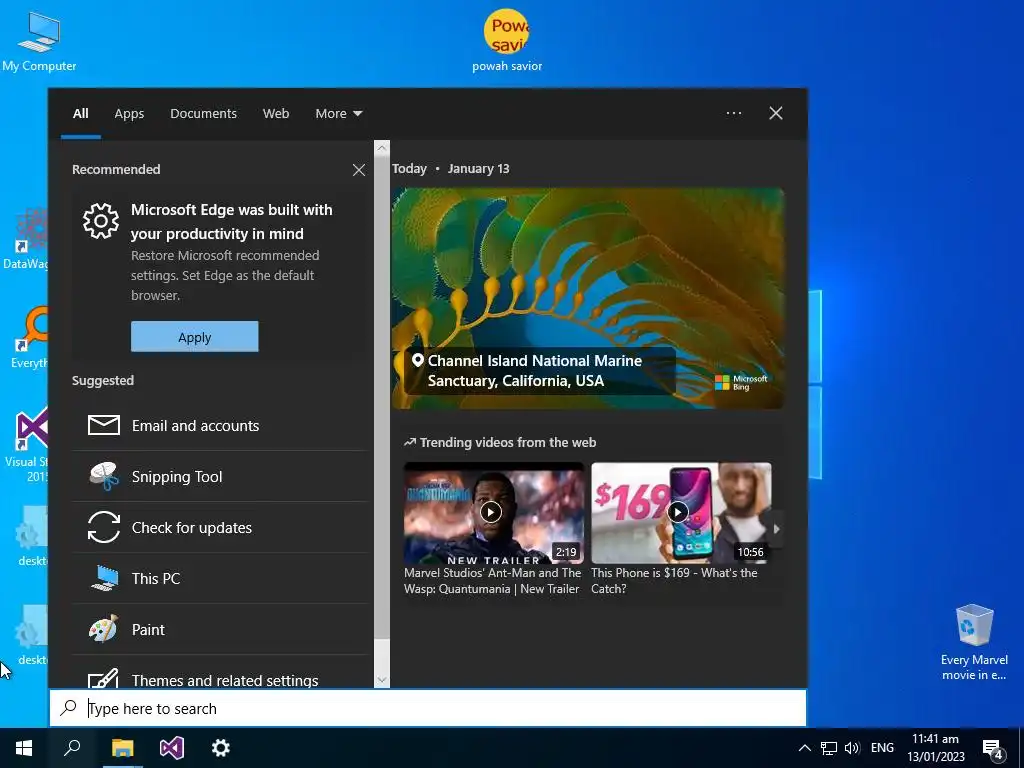Open the search panel options ellipsis
This screenshot has width=1024, height=768.
coord(734,113)
